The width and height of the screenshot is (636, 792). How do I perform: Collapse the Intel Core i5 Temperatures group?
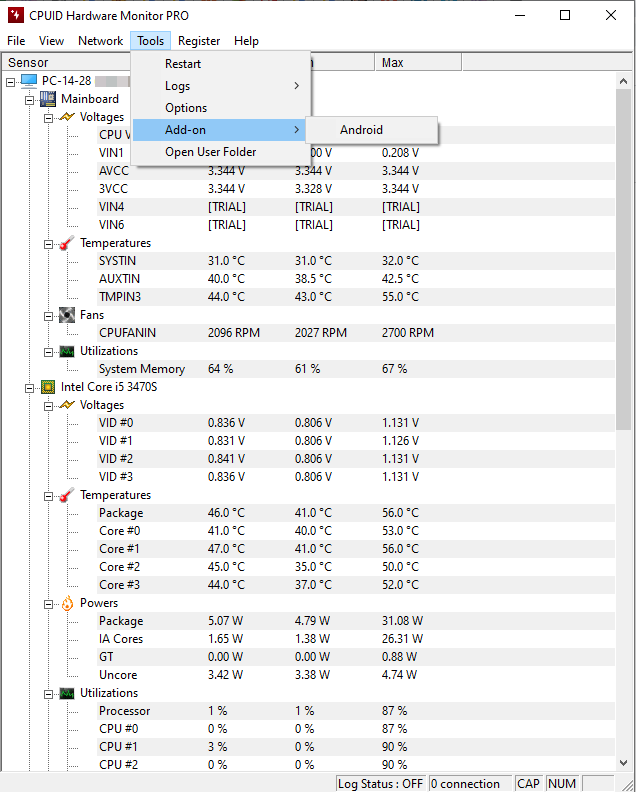click(x=48, y=496)
